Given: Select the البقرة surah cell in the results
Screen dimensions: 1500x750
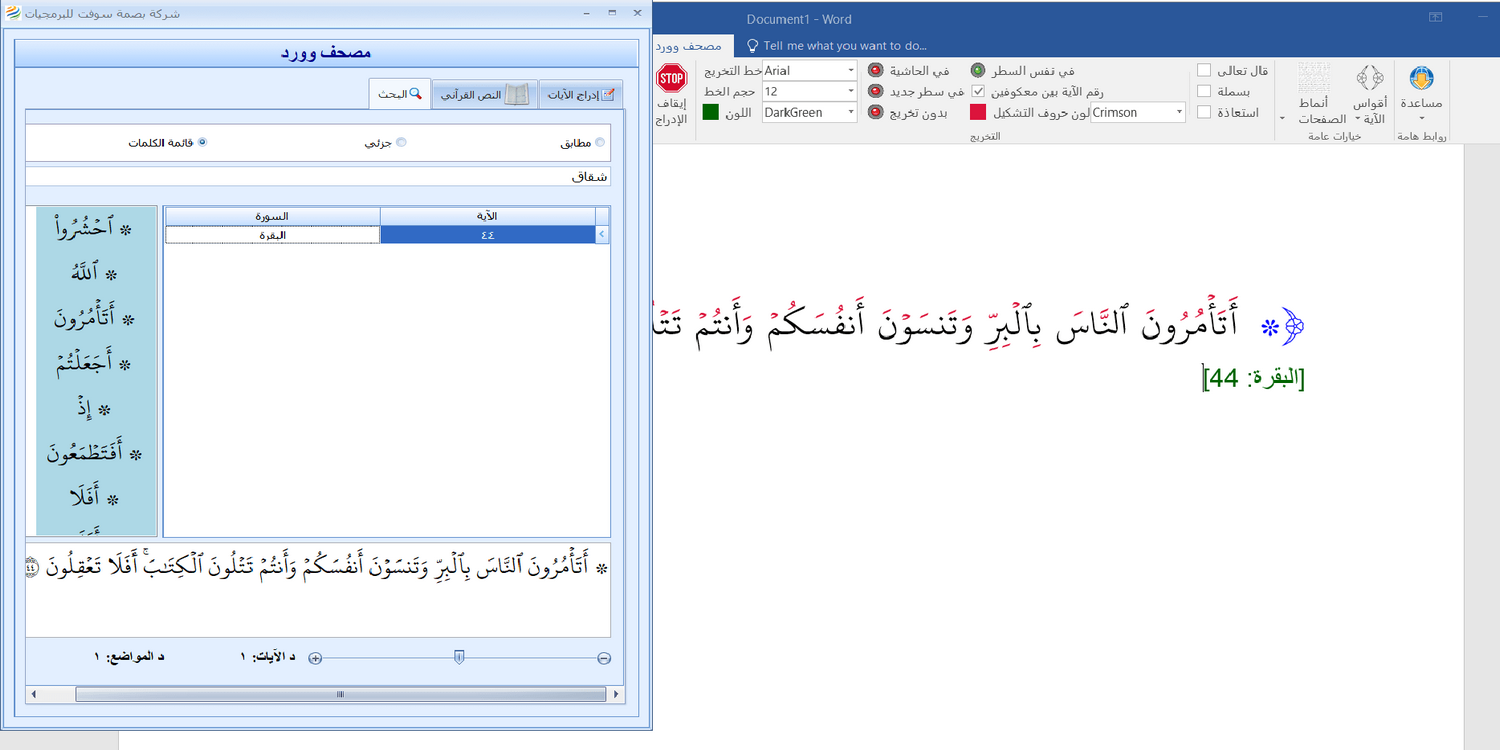Looking at the screenshot, I should [272, 235].
